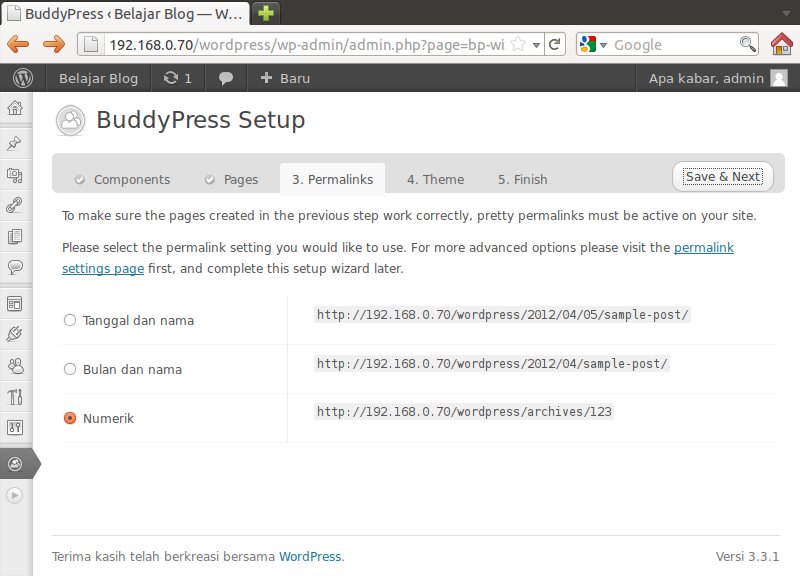Open the Appearance icon in the sidebar
The width and height of the screenshot is (800, 576).
click(x=15, y=304)
